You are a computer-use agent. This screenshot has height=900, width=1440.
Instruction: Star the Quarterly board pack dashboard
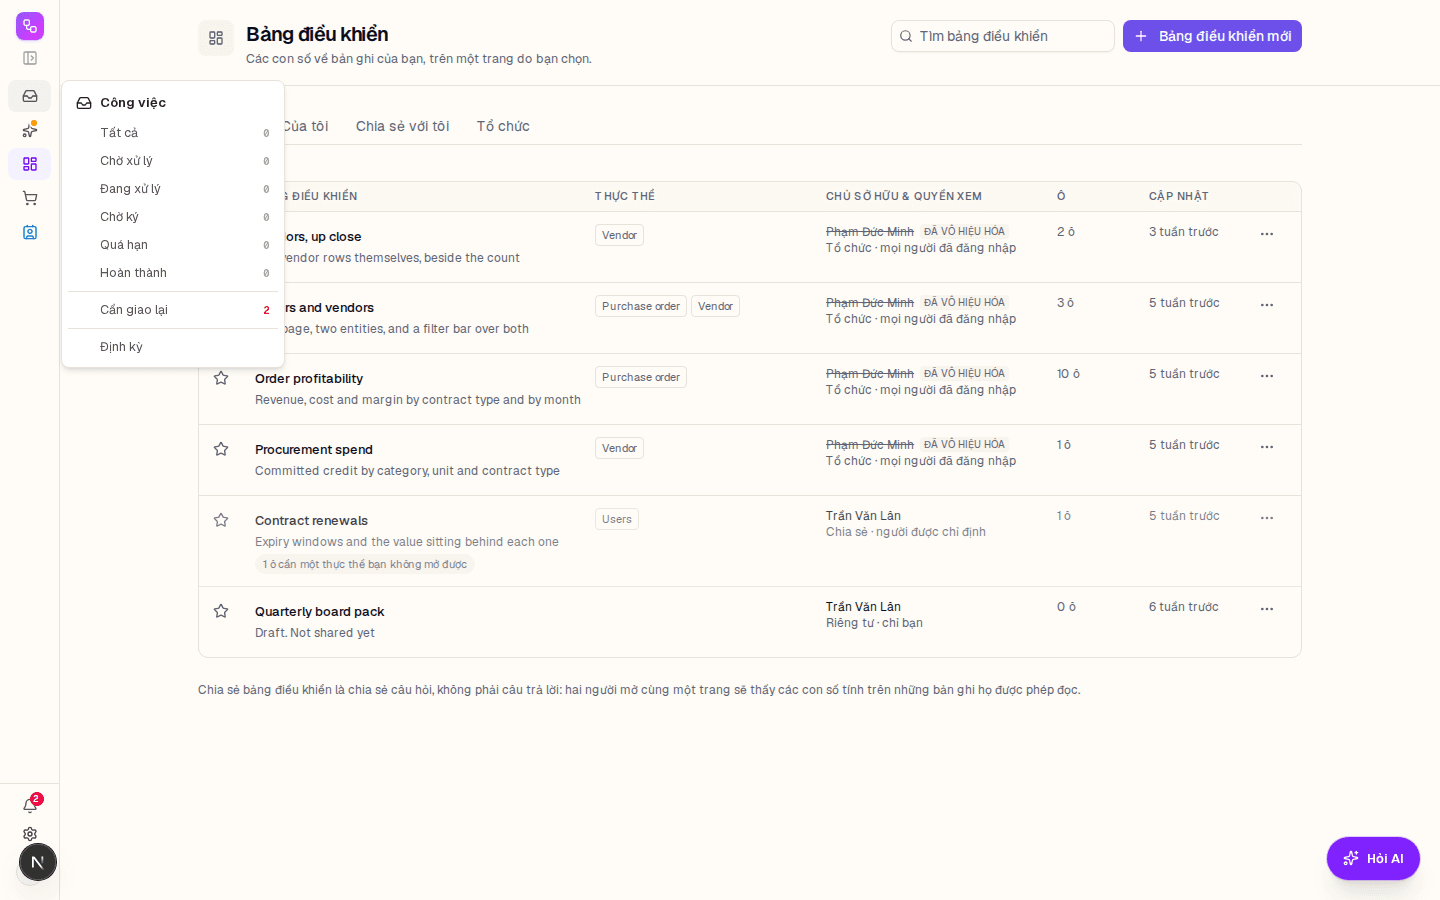pos(221,611)
